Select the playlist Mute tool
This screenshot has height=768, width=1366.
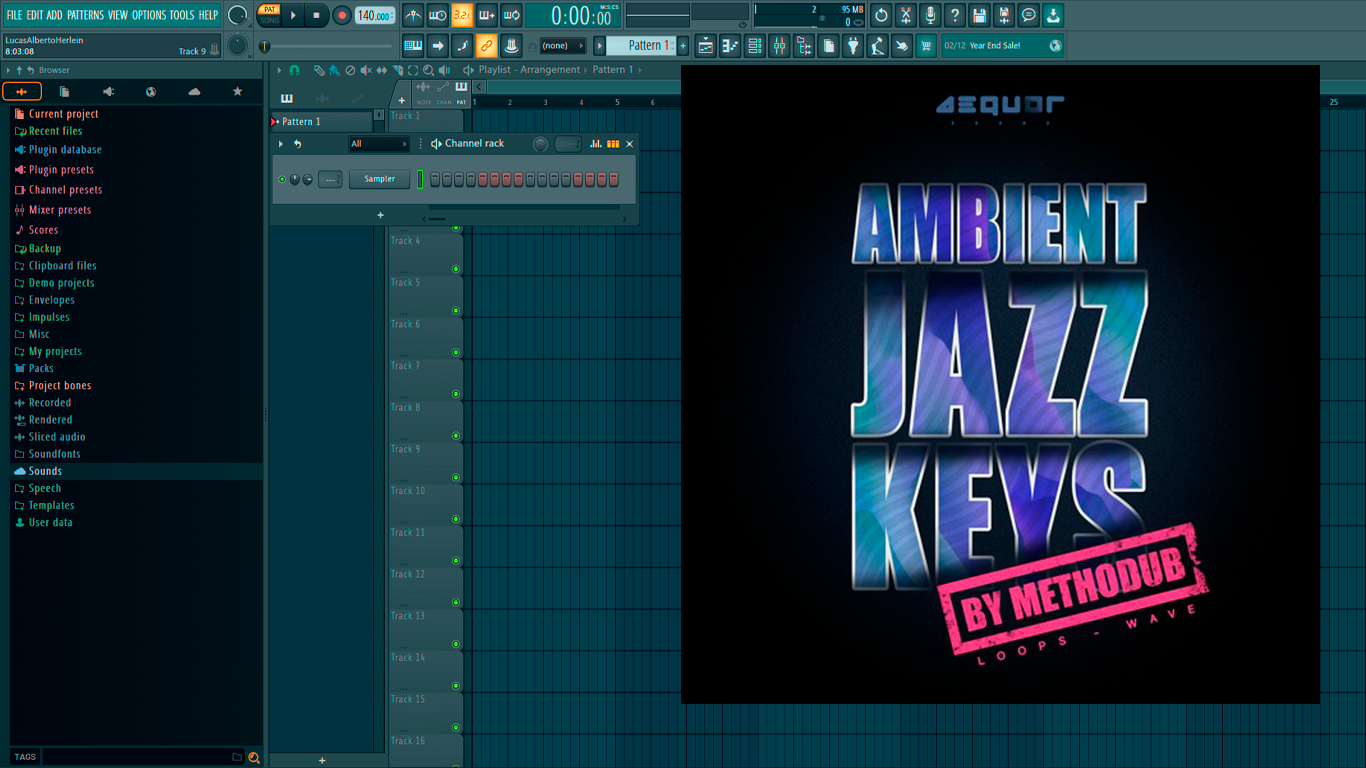click(x=366, y=70)
